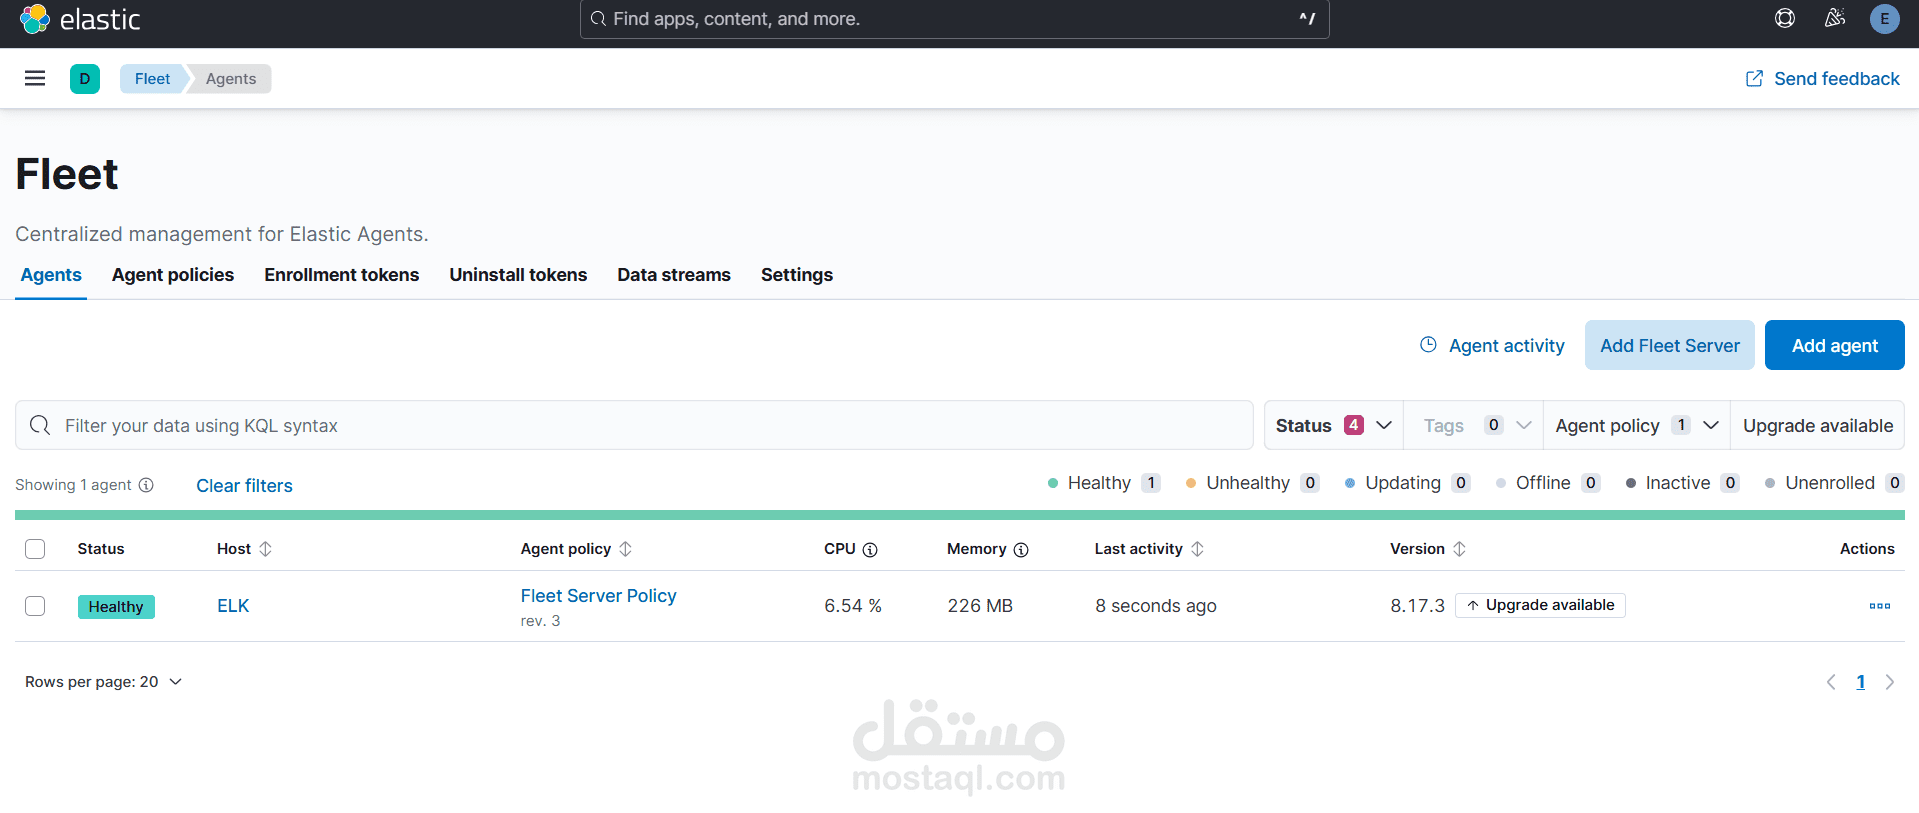Toggle the Upgrade available filter
The width and height of the screenshot is (1919, 813).
tap(1818, 425)
